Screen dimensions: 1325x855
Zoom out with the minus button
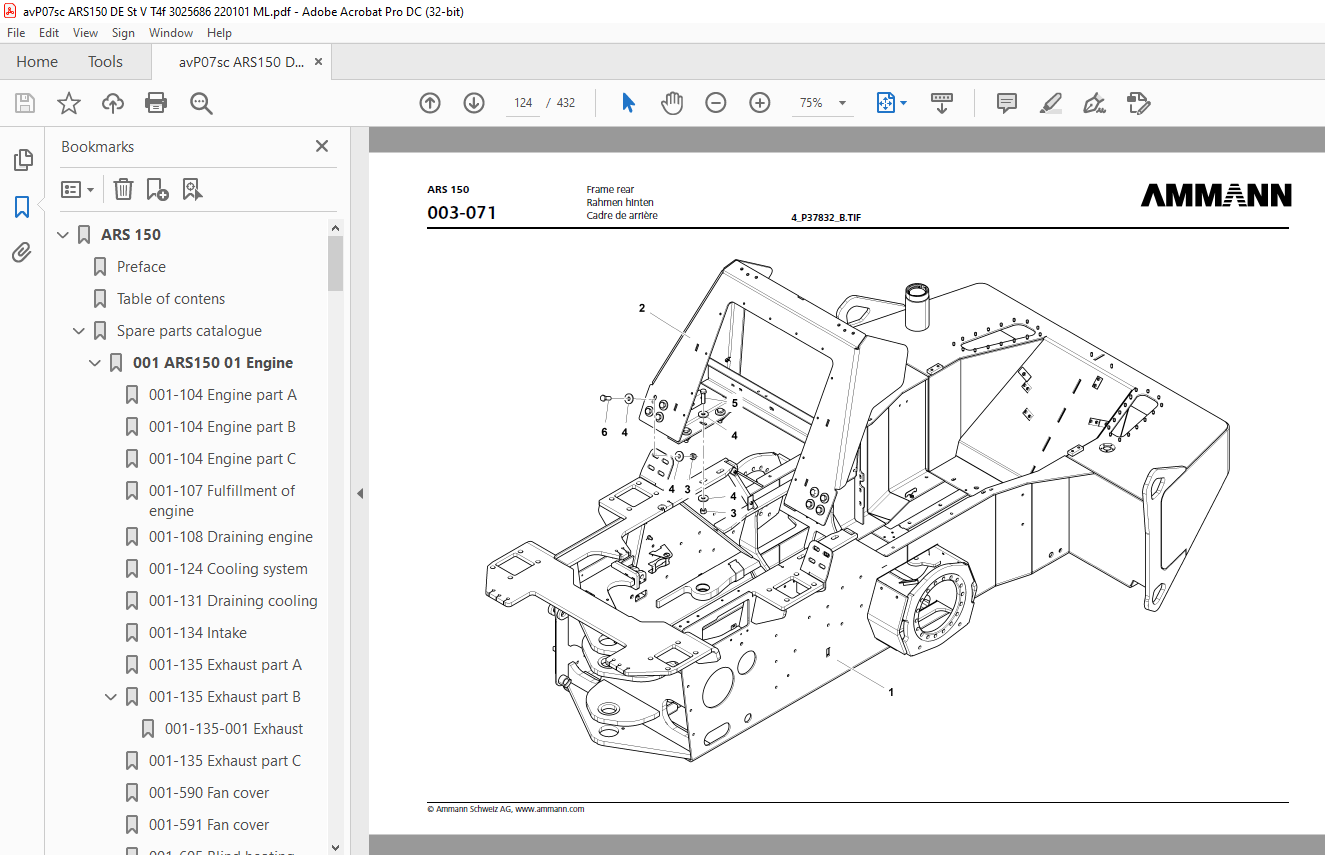pyautogui.click(x=716, y=103)
